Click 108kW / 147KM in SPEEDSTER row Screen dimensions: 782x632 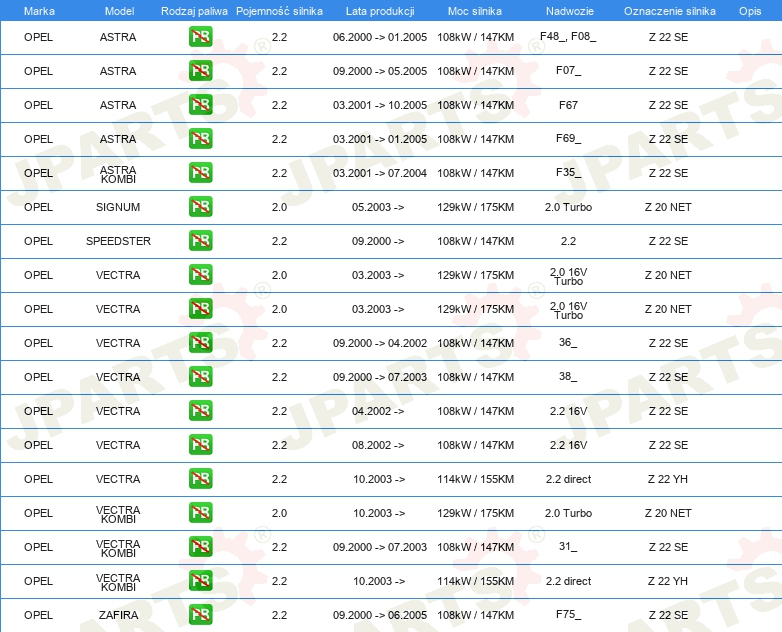tap(475, 241)
